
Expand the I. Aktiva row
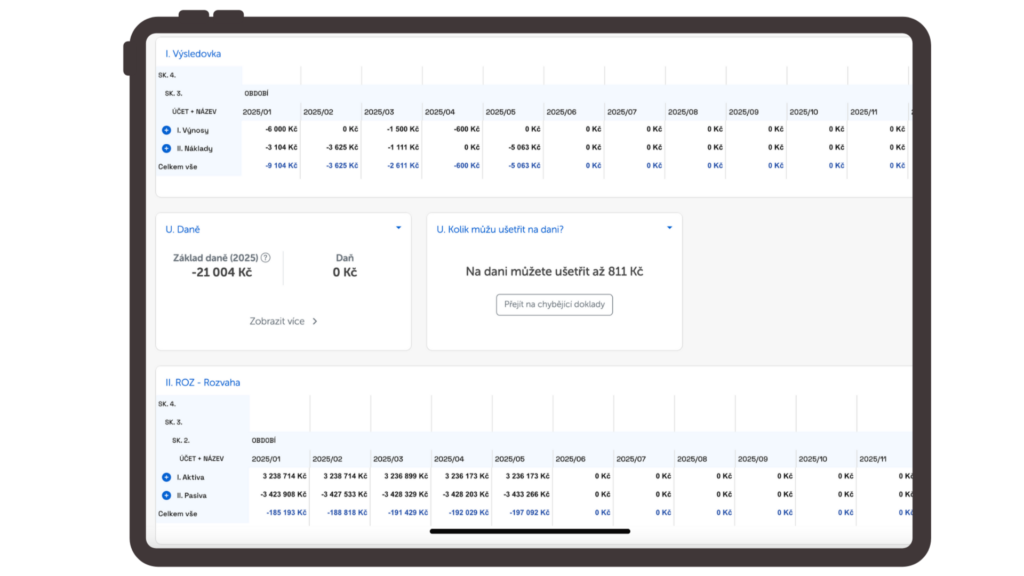(167, 477)
